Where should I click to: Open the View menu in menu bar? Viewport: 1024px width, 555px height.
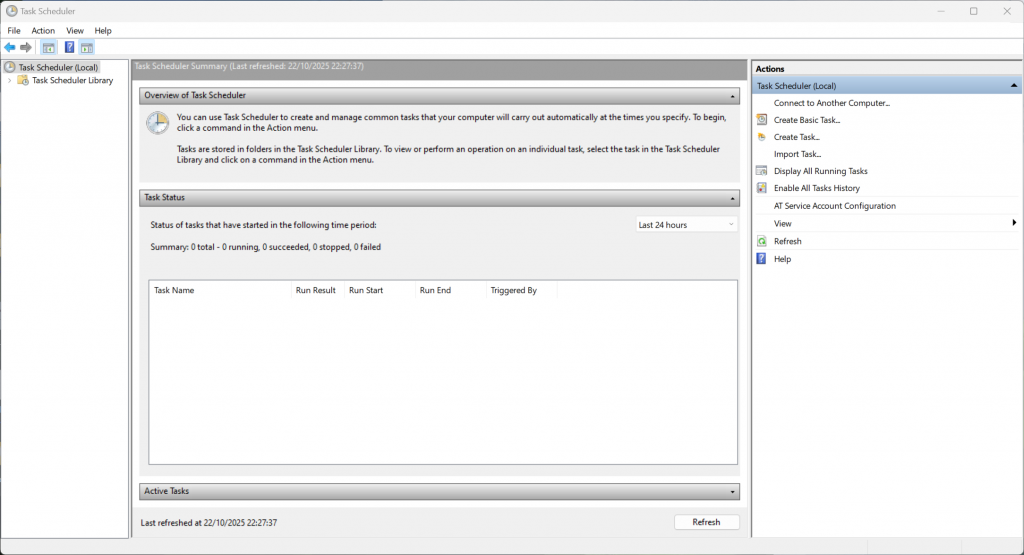pyautogui.click(x=74, y=31)
